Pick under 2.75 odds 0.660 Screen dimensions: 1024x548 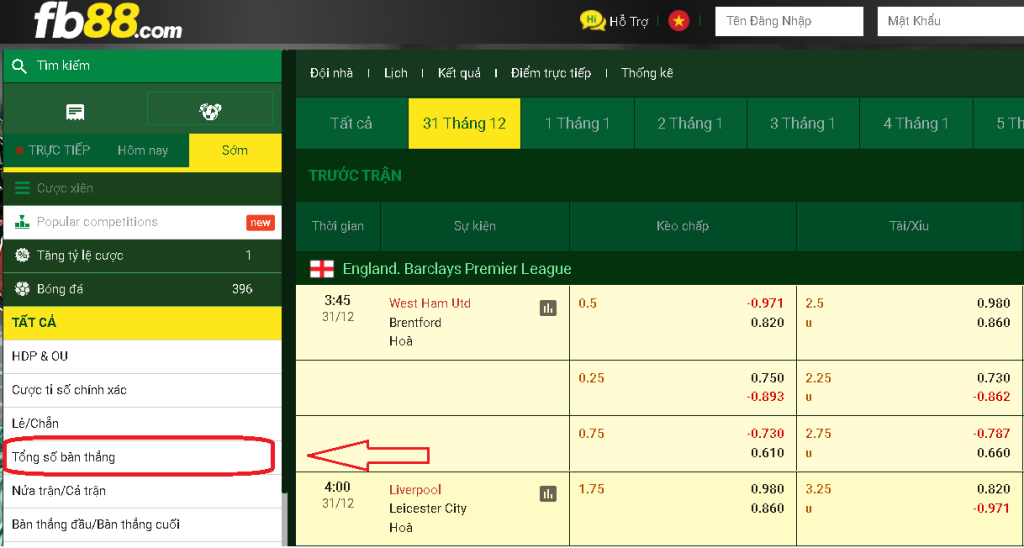993,453
